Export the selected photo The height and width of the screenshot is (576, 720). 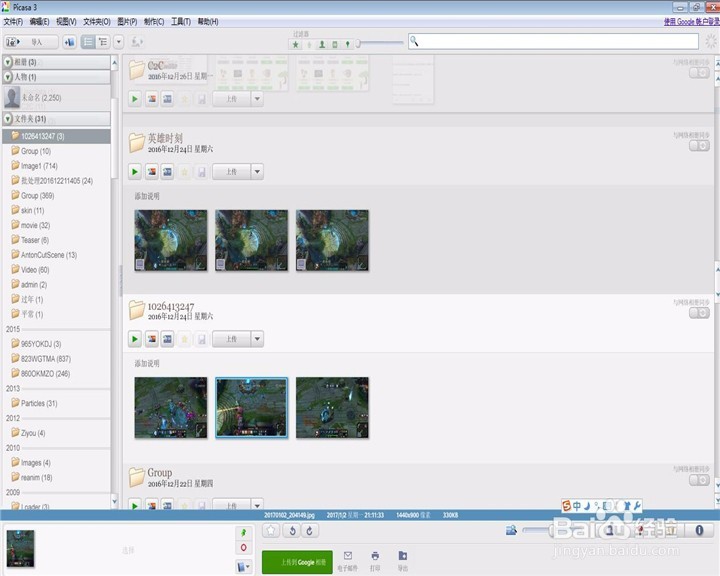[403, 561]
